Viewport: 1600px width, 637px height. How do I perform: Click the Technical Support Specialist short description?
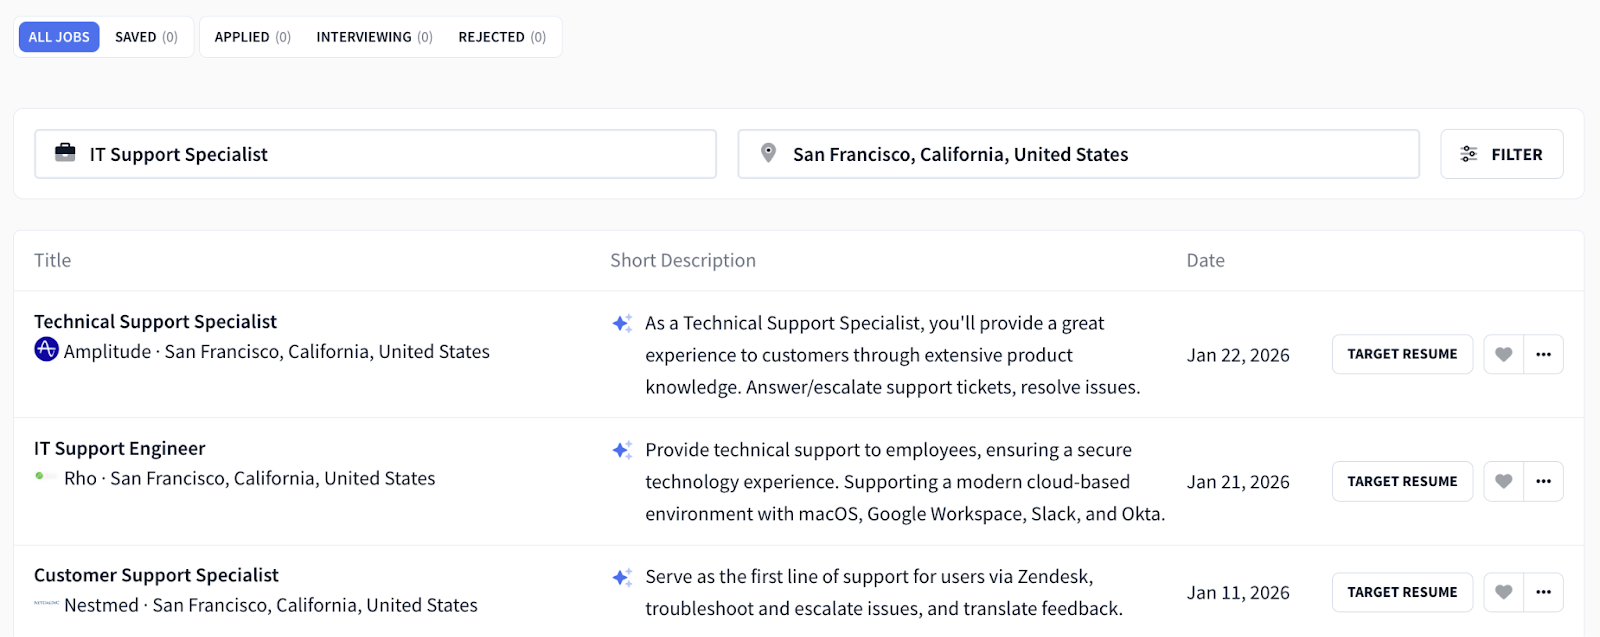coord(893,355)
